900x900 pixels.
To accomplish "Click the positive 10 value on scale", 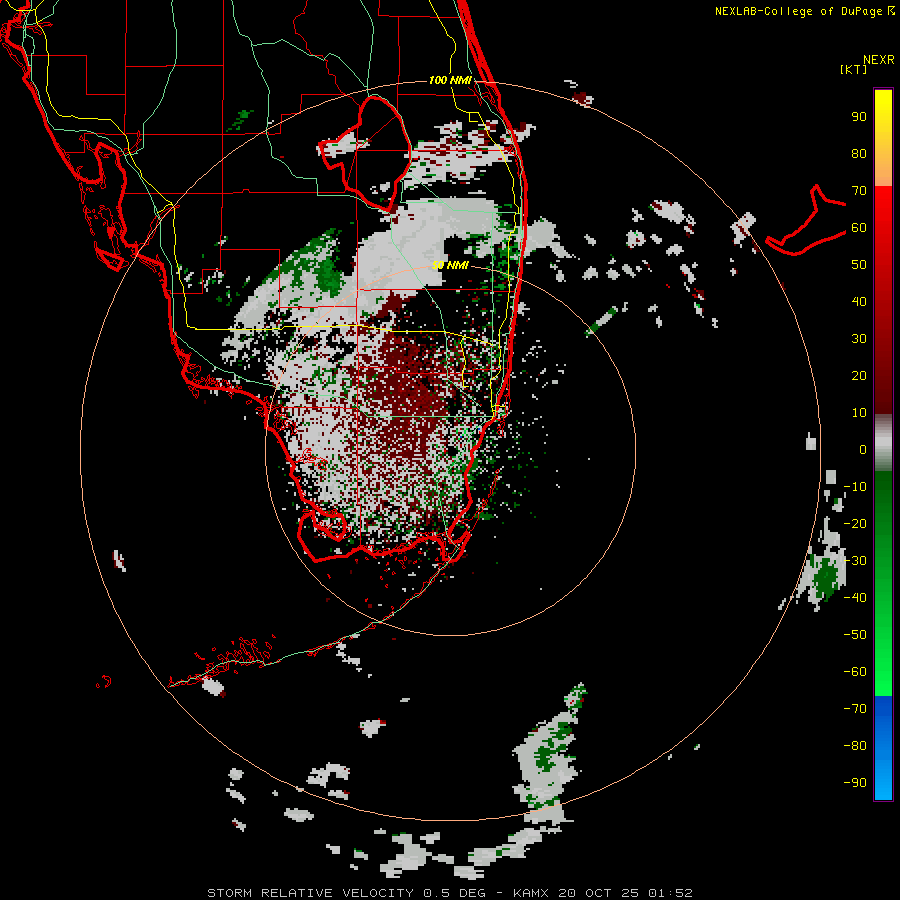I will click(x=859, y=413).
